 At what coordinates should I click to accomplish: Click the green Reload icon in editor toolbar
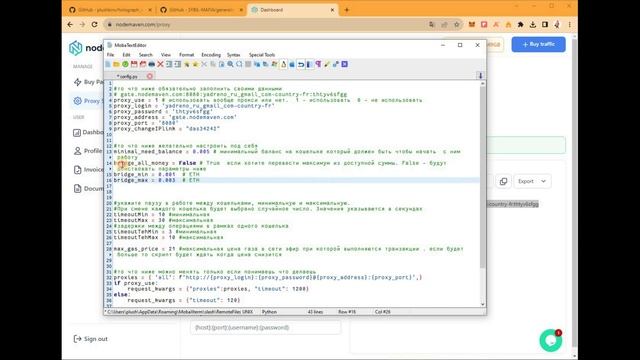coord(125,64)
